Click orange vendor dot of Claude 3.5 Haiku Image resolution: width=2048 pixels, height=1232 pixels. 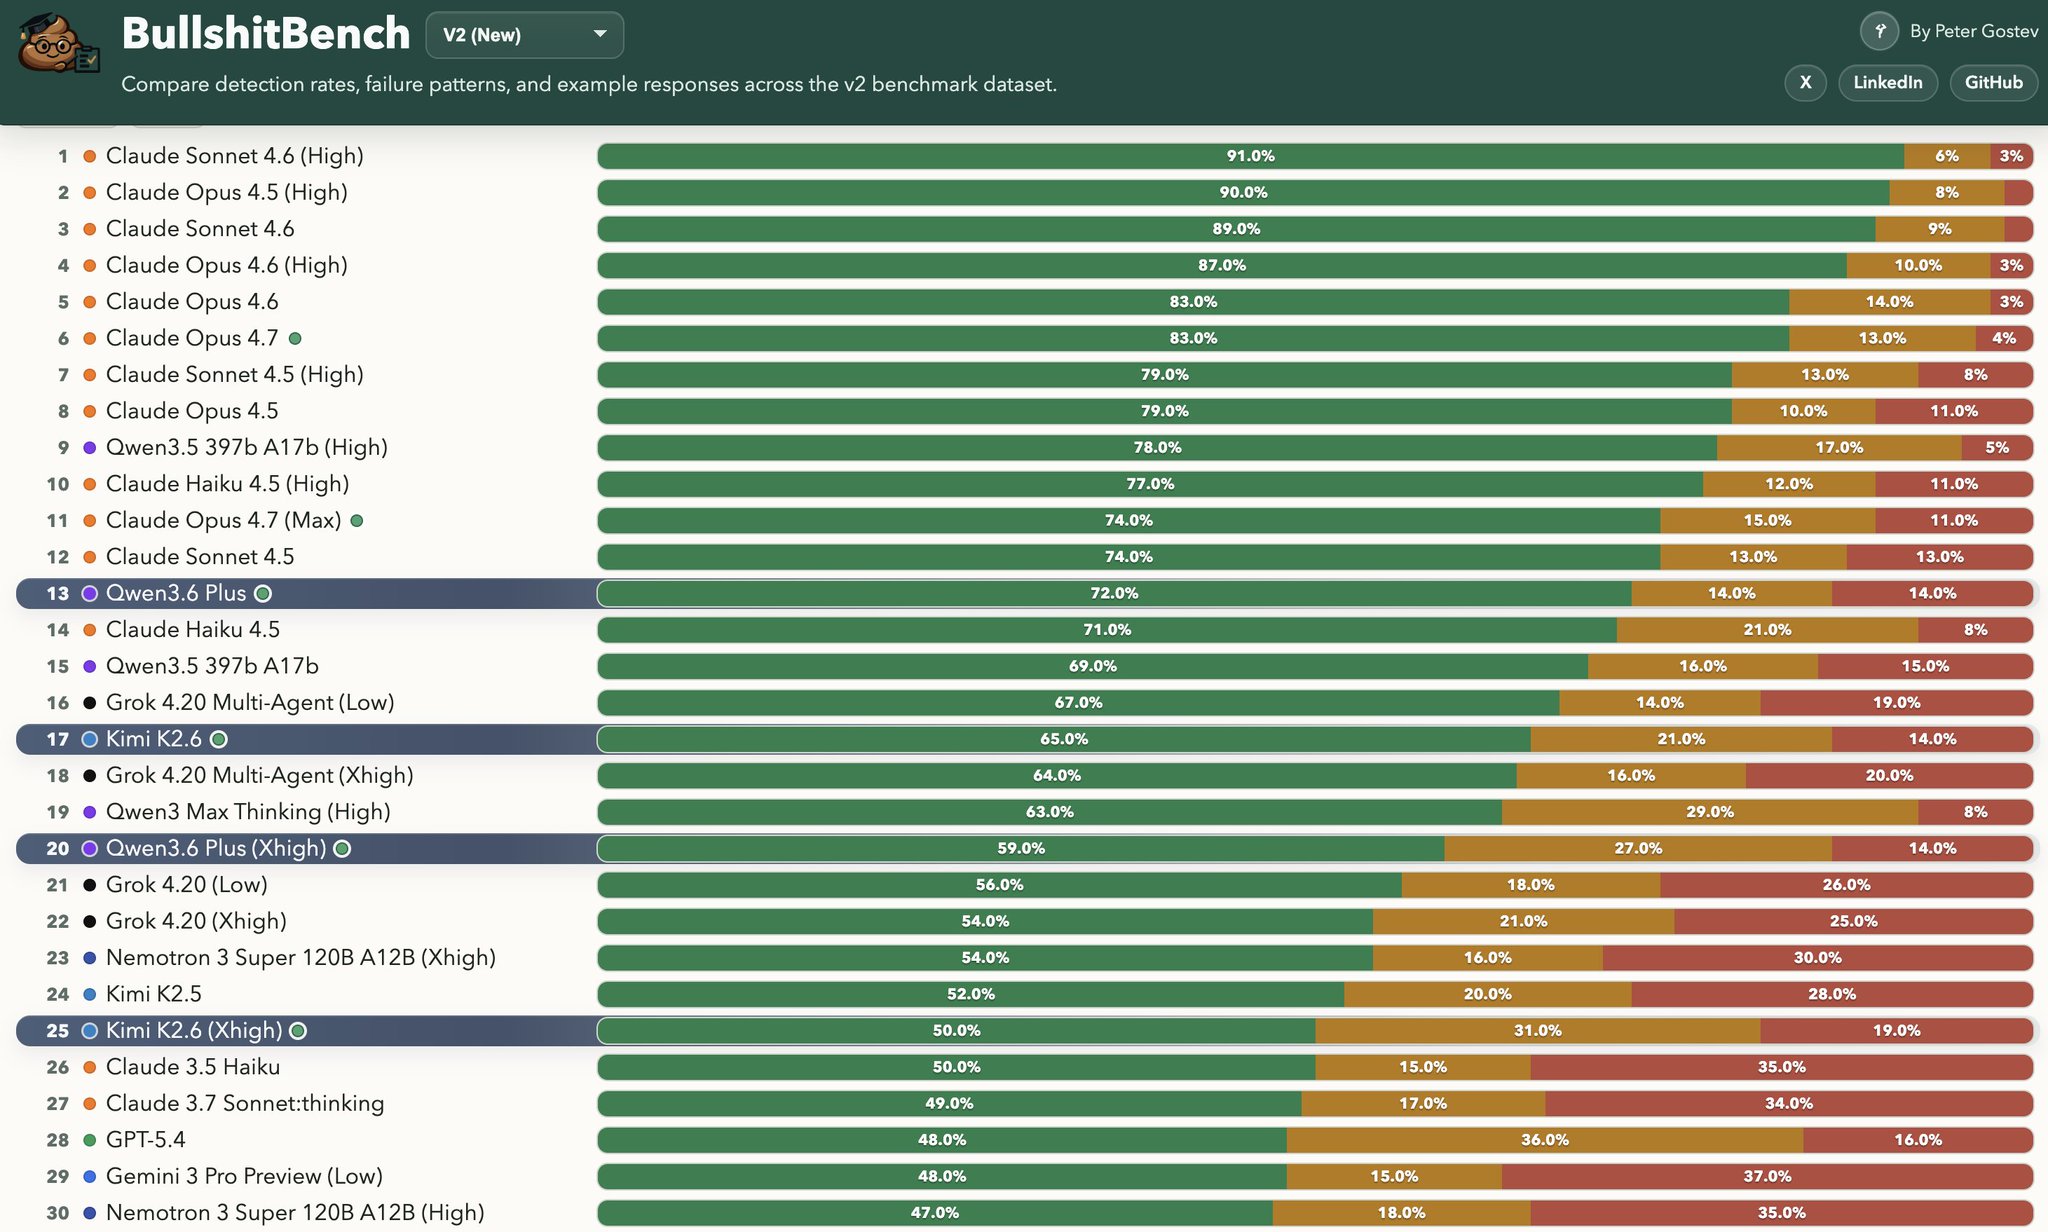pyautogui.click(x=89, y=1067)
